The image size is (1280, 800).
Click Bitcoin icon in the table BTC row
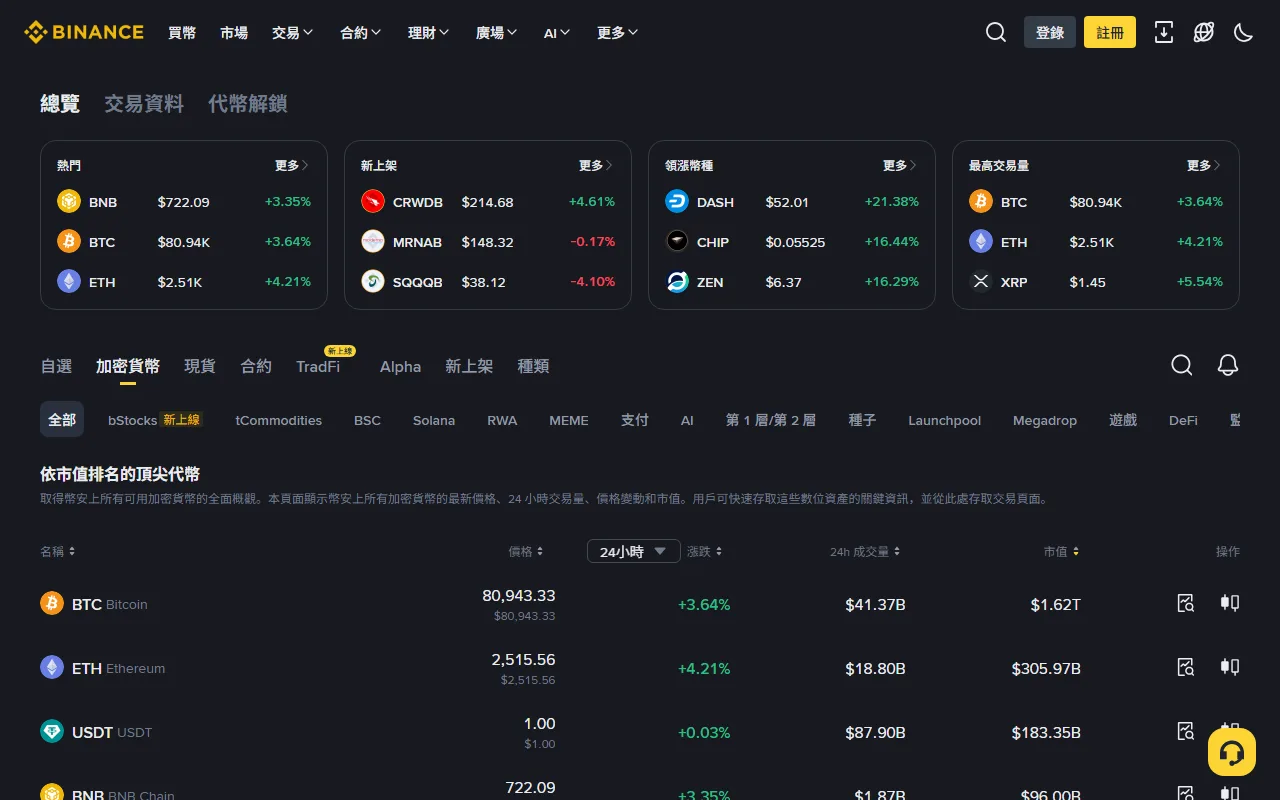click(52, 603)
